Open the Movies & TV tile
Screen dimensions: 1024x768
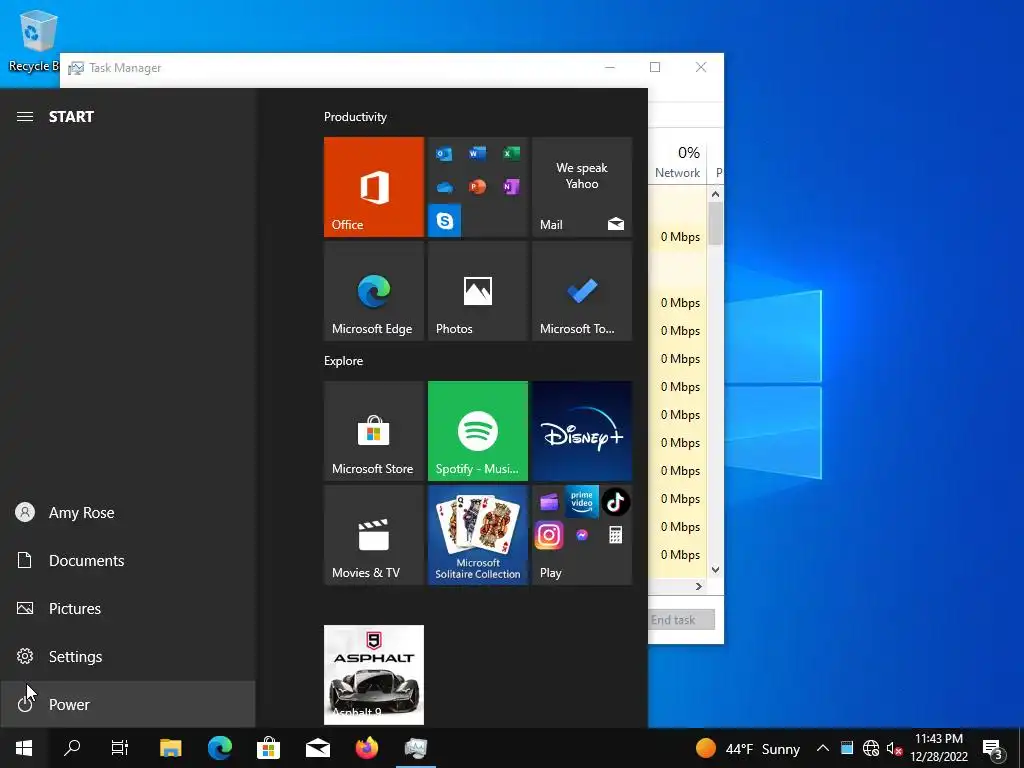pos(374,535)
